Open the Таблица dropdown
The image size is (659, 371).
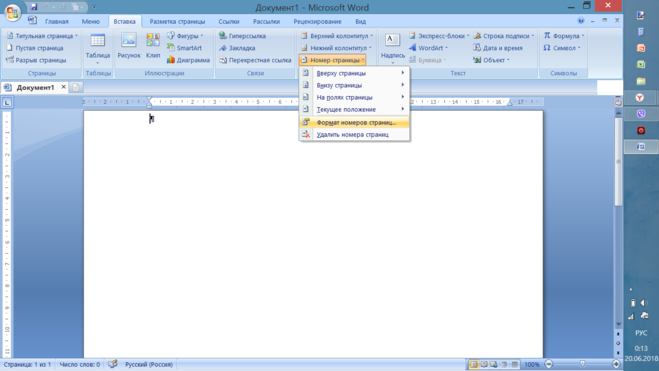(x=98, y=48)
